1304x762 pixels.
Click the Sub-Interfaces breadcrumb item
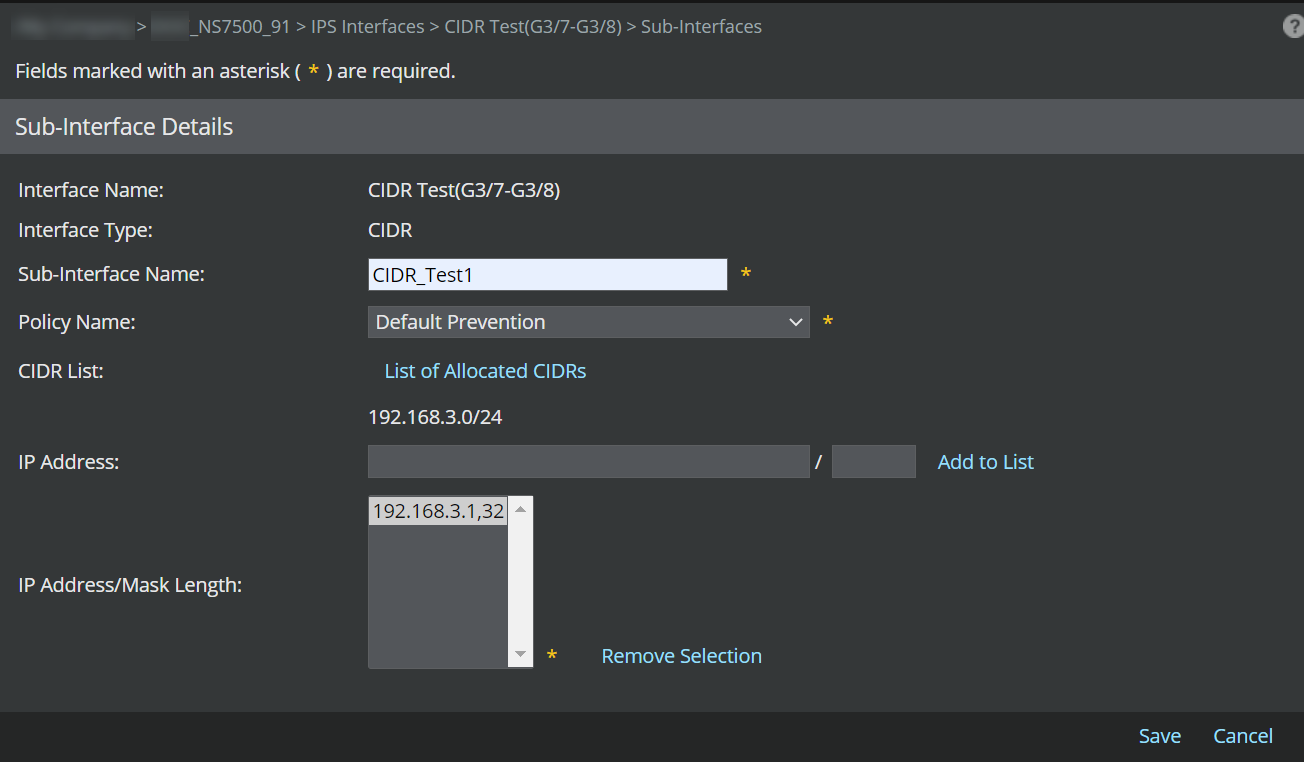click(x=702, y=27)
